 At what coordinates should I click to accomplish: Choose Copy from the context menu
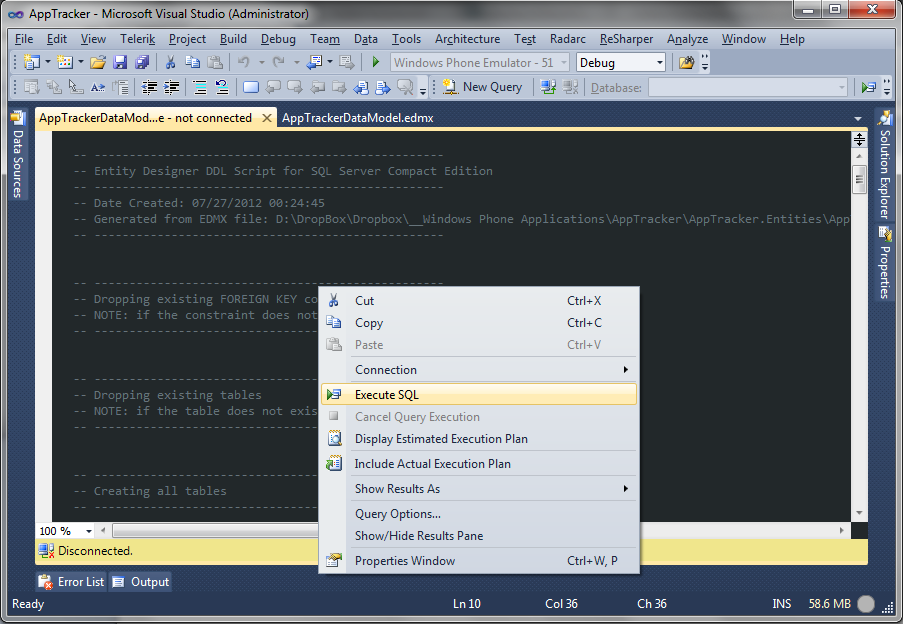(x=479, y=323)
